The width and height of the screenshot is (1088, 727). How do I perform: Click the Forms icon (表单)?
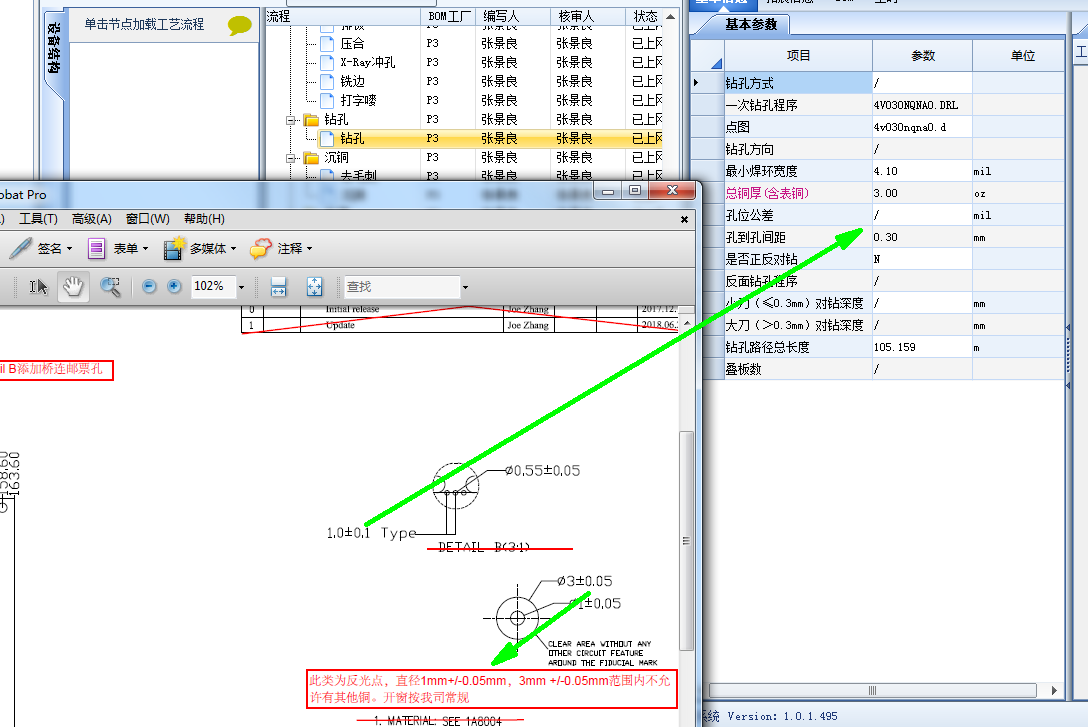pyautogui.click(x=96, y=248)
